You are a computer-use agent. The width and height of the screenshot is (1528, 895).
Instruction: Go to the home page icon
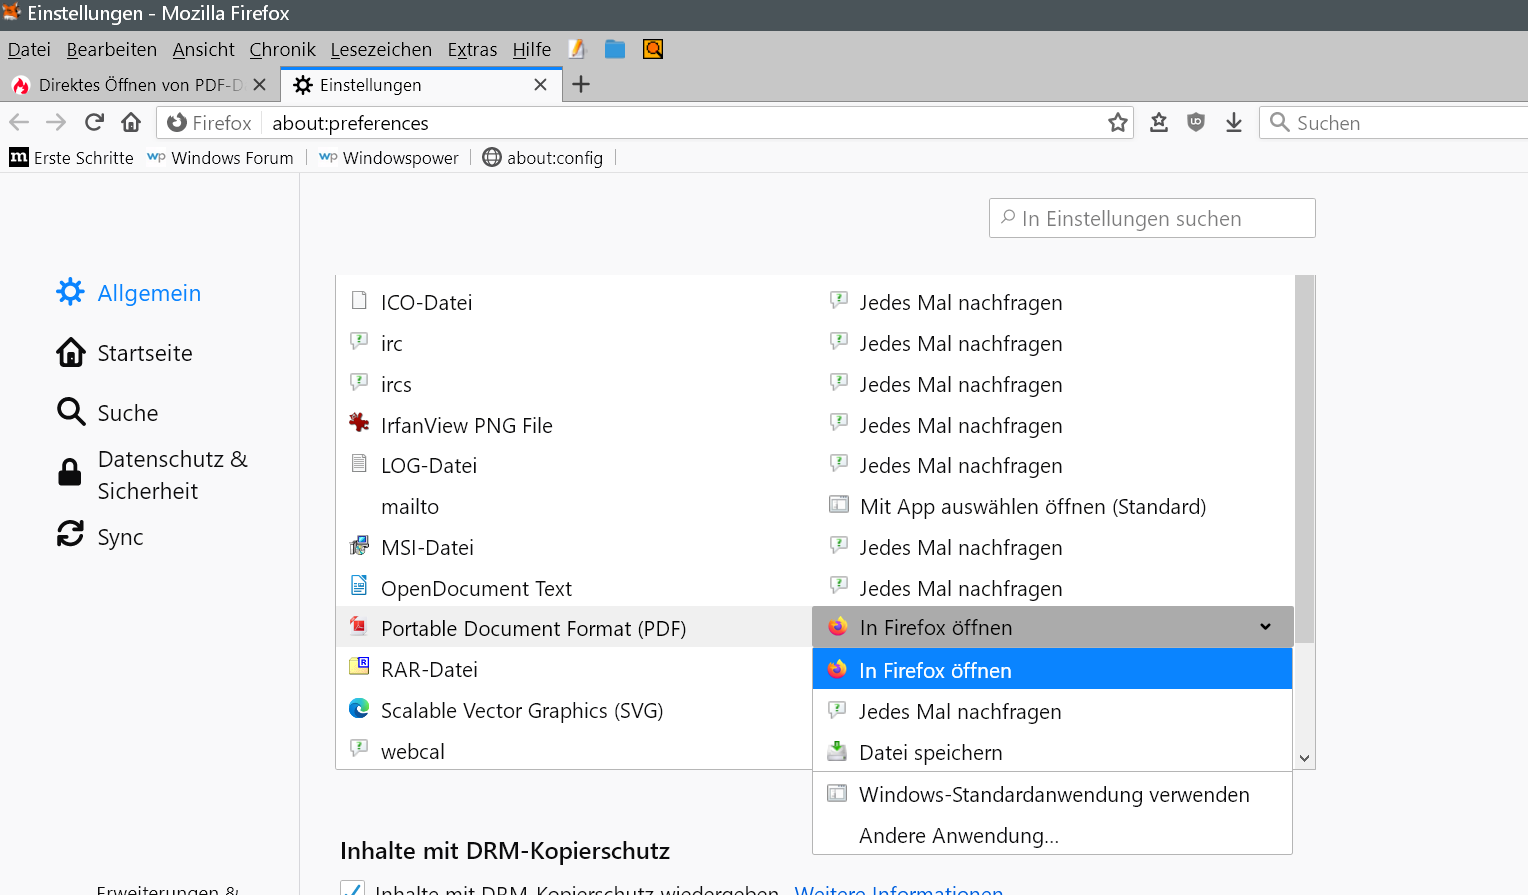point(131,122)
